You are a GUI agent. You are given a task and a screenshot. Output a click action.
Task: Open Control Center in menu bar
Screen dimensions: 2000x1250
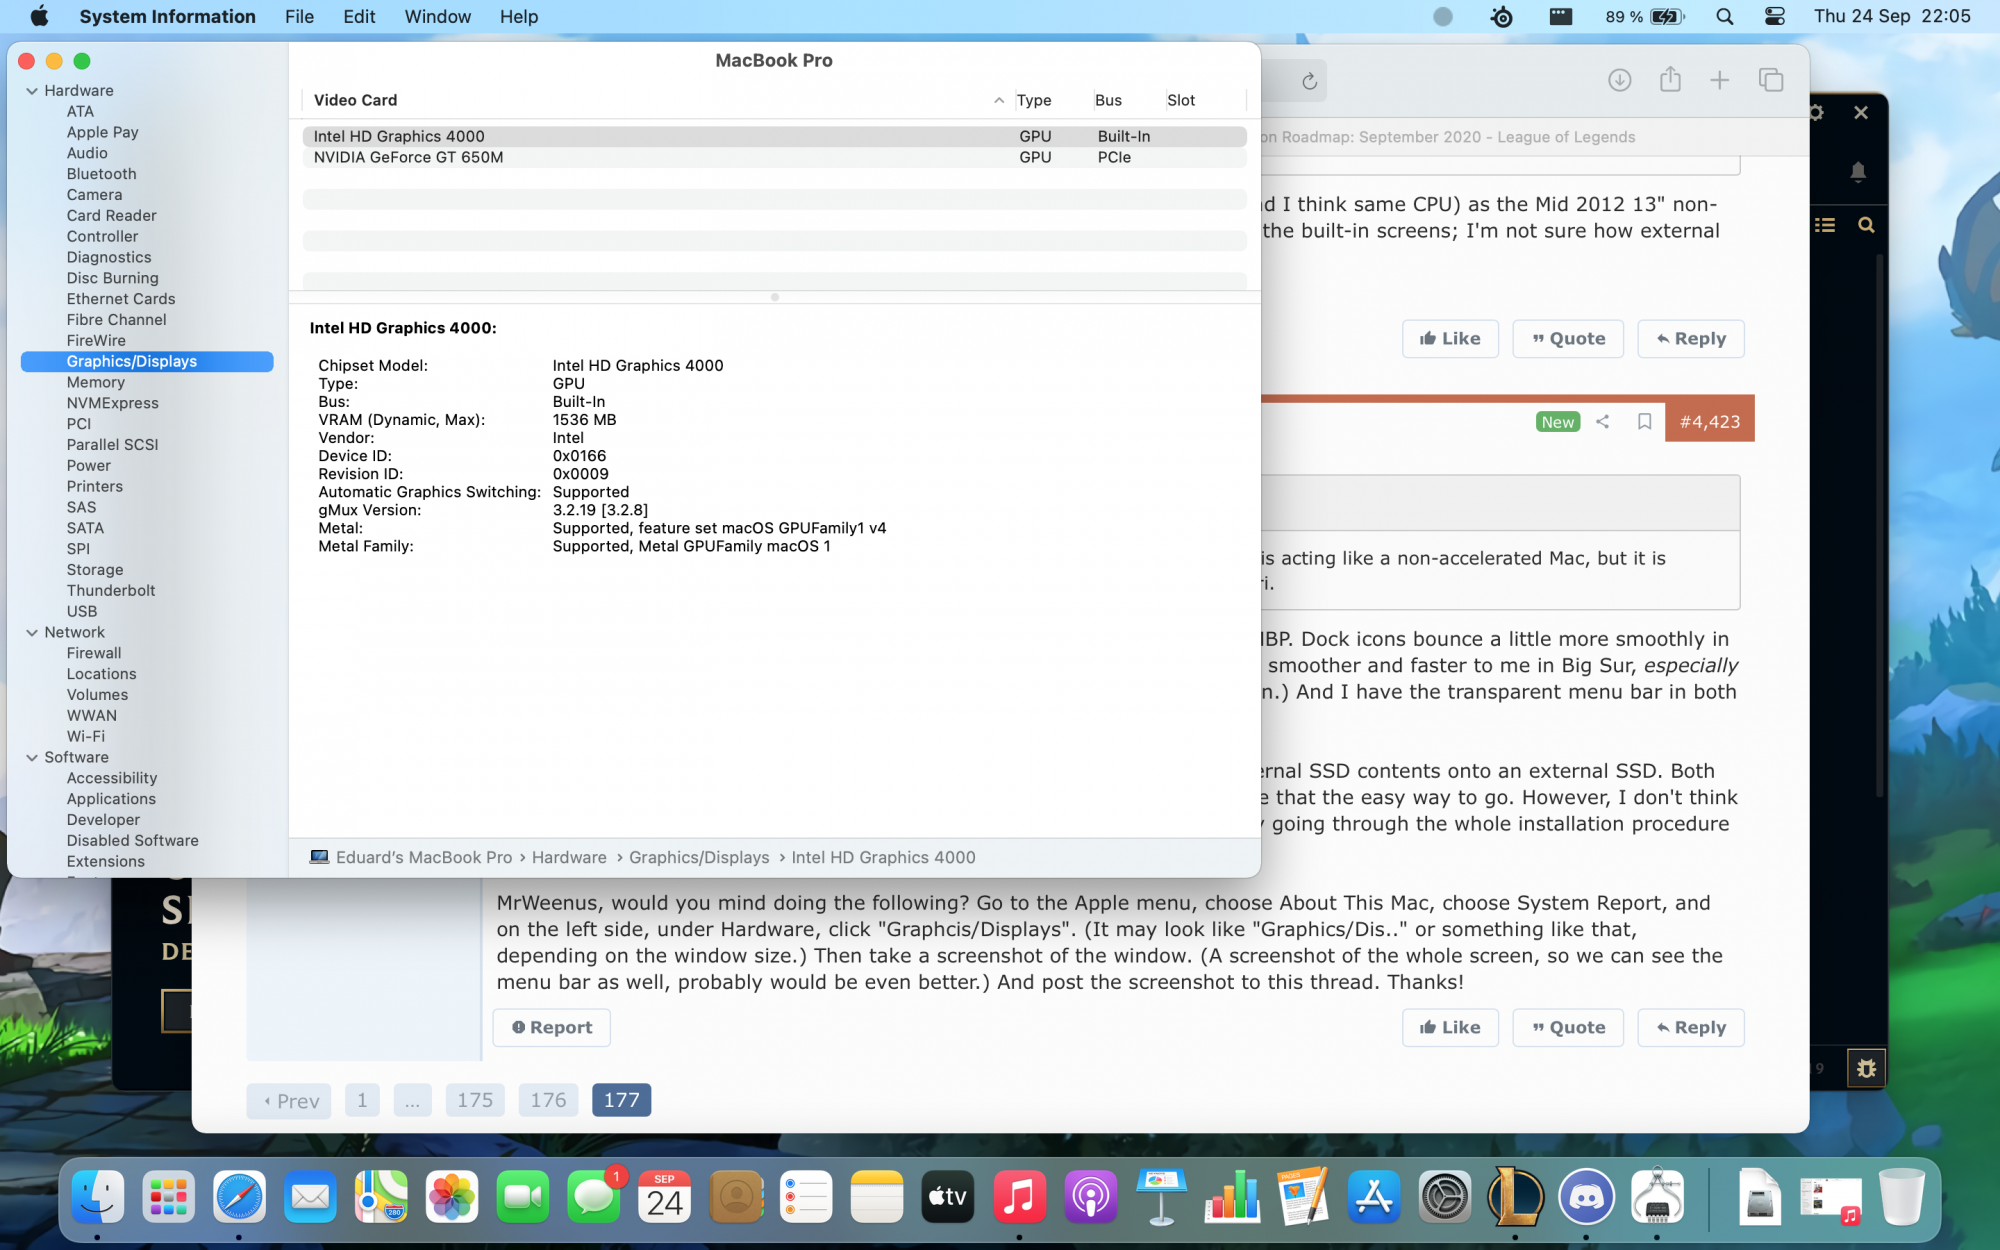1775,16
